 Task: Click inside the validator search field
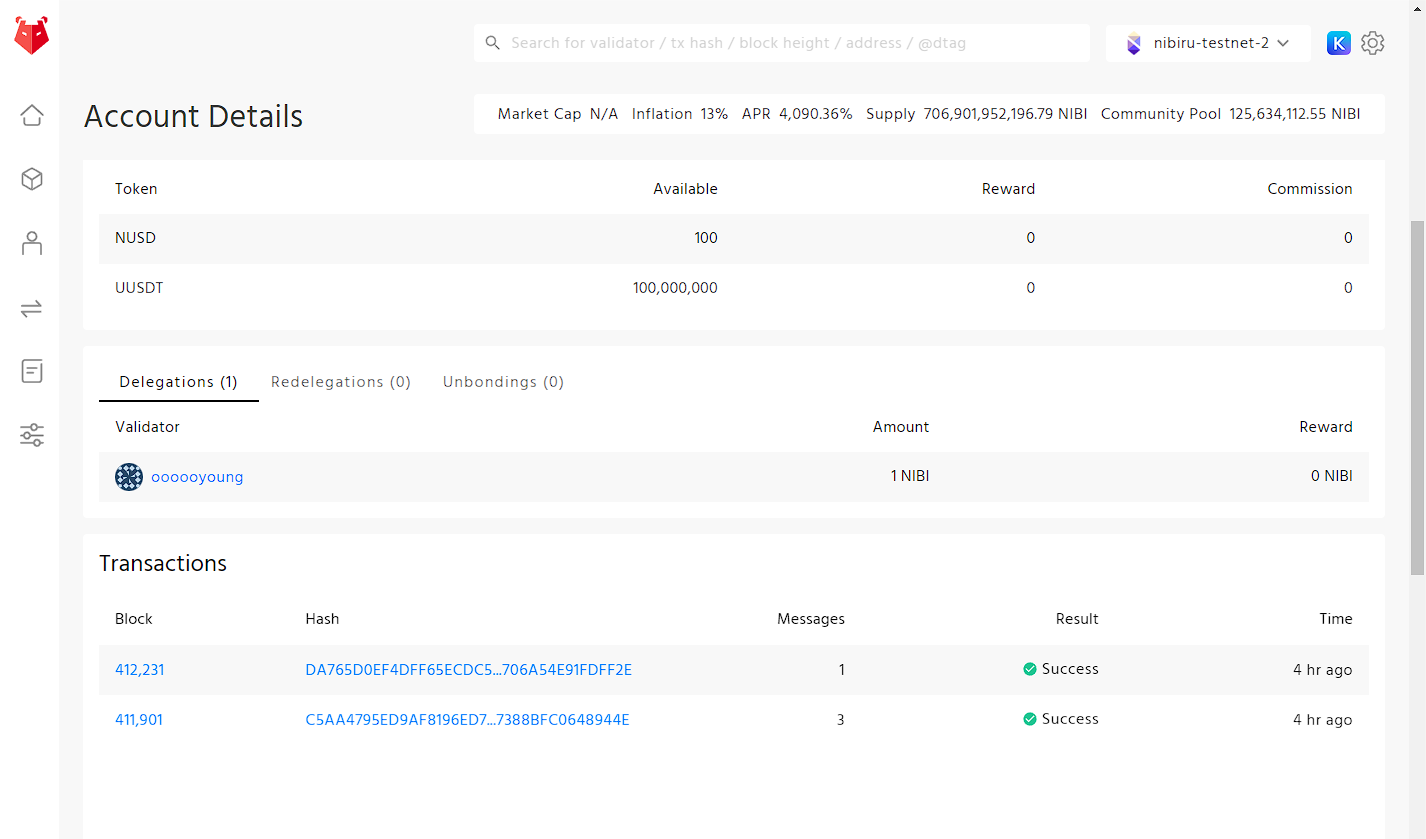782,43
